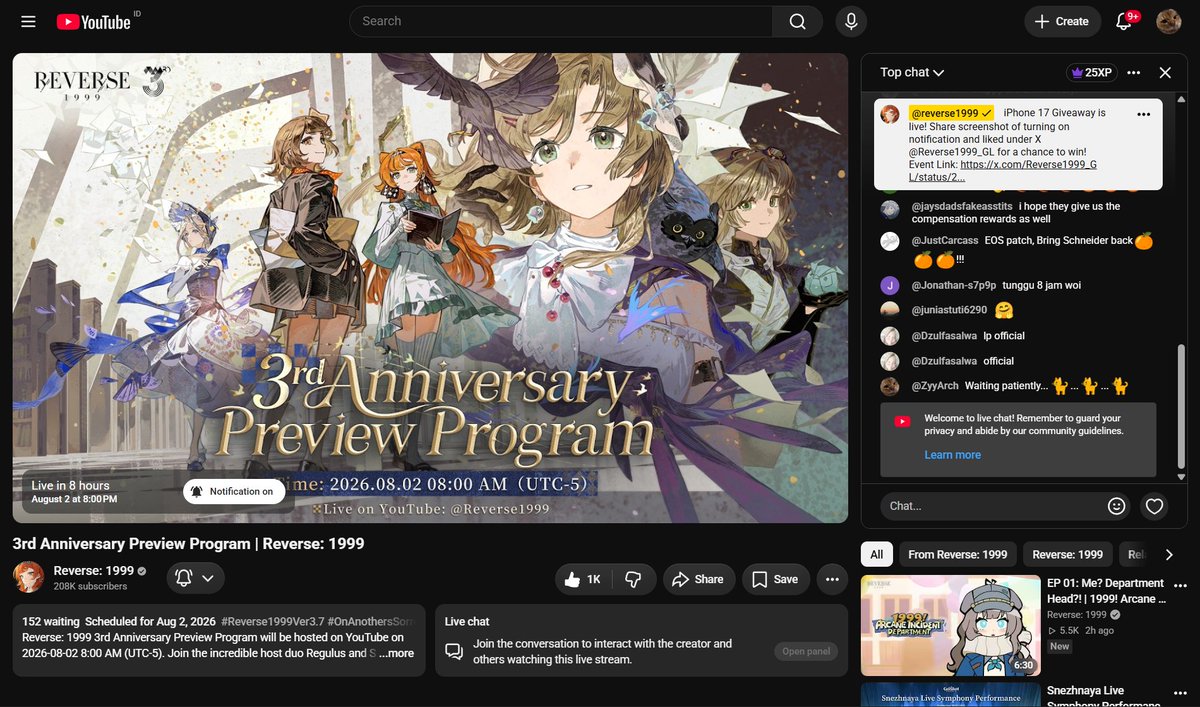Open the Reverse: 1999 channel name
The height and width of the screenshot is (707, 1200).
point(93,571)
